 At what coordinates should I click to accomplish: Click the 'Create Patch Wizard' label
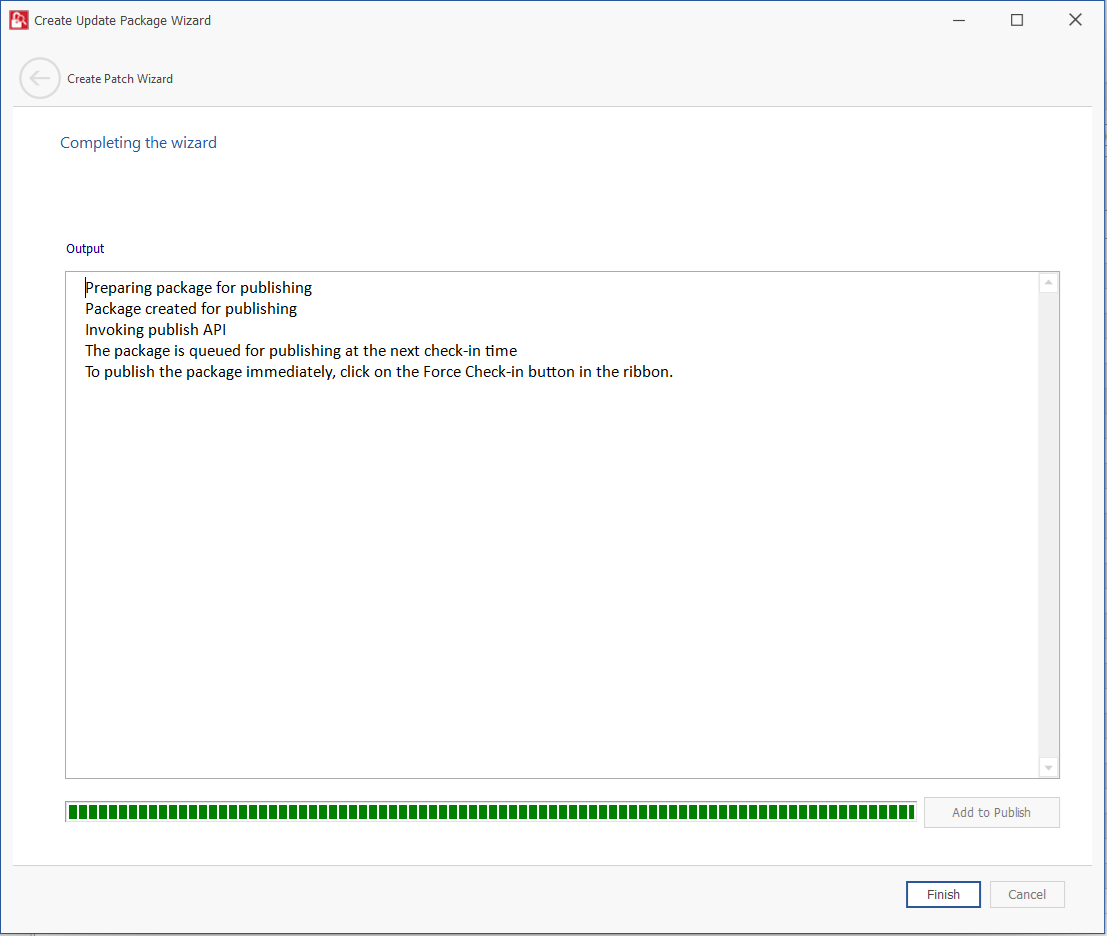tap(120, 79)
